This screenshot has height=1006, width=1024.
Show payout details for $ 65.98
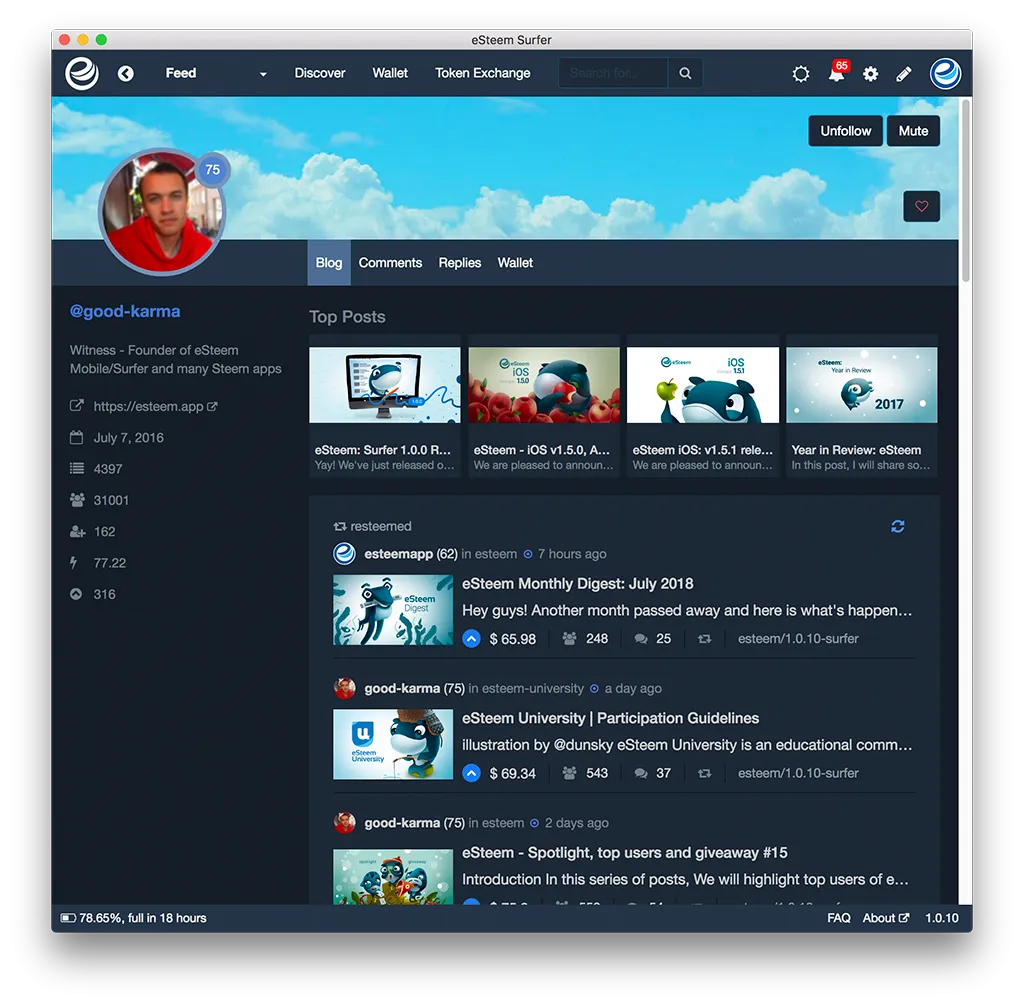tap(513, 639)
